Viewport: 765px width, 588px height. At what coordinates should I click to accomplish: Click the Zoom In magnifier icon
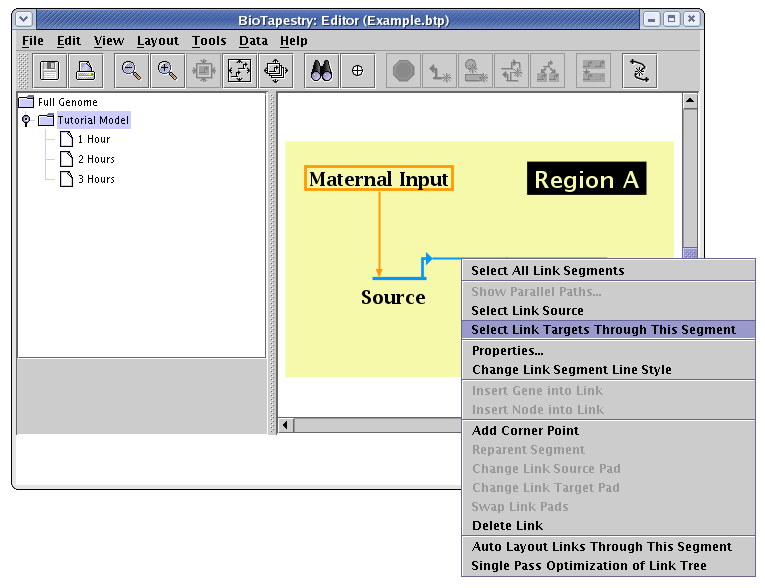coord(167,71)
